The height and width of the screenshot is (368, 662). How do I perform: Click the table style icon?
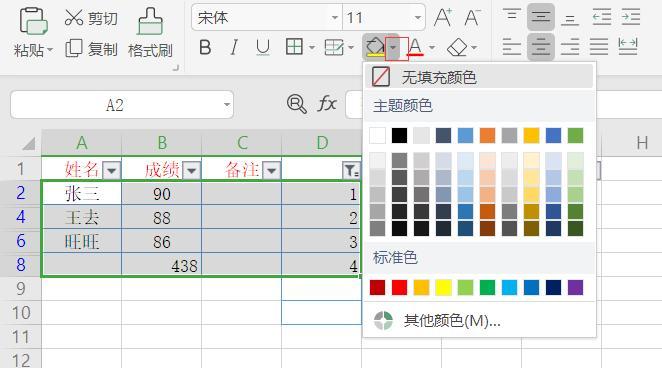pos(334,47)
